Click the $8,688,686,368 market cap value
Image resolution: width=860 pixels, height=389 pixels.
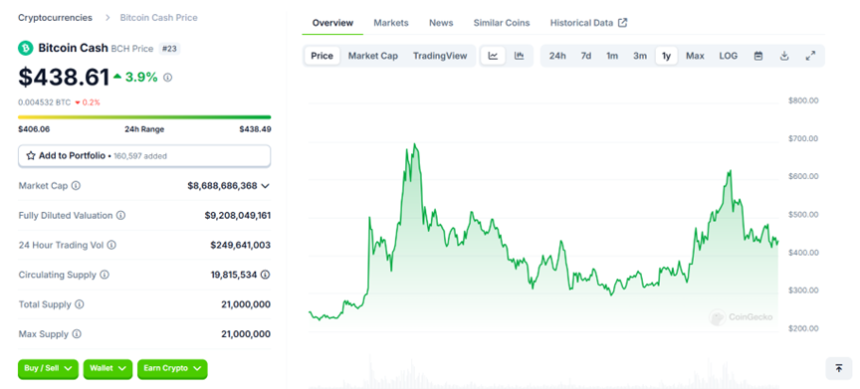pyautogui.click(x=222, y=186)
